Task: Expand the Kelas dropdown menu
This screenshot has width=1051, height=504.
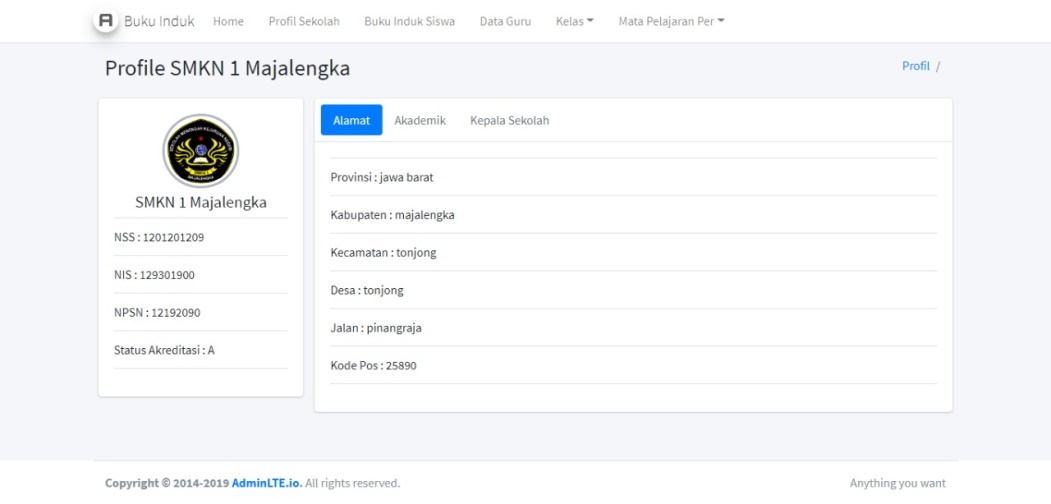Action: (x=575, y=21)
